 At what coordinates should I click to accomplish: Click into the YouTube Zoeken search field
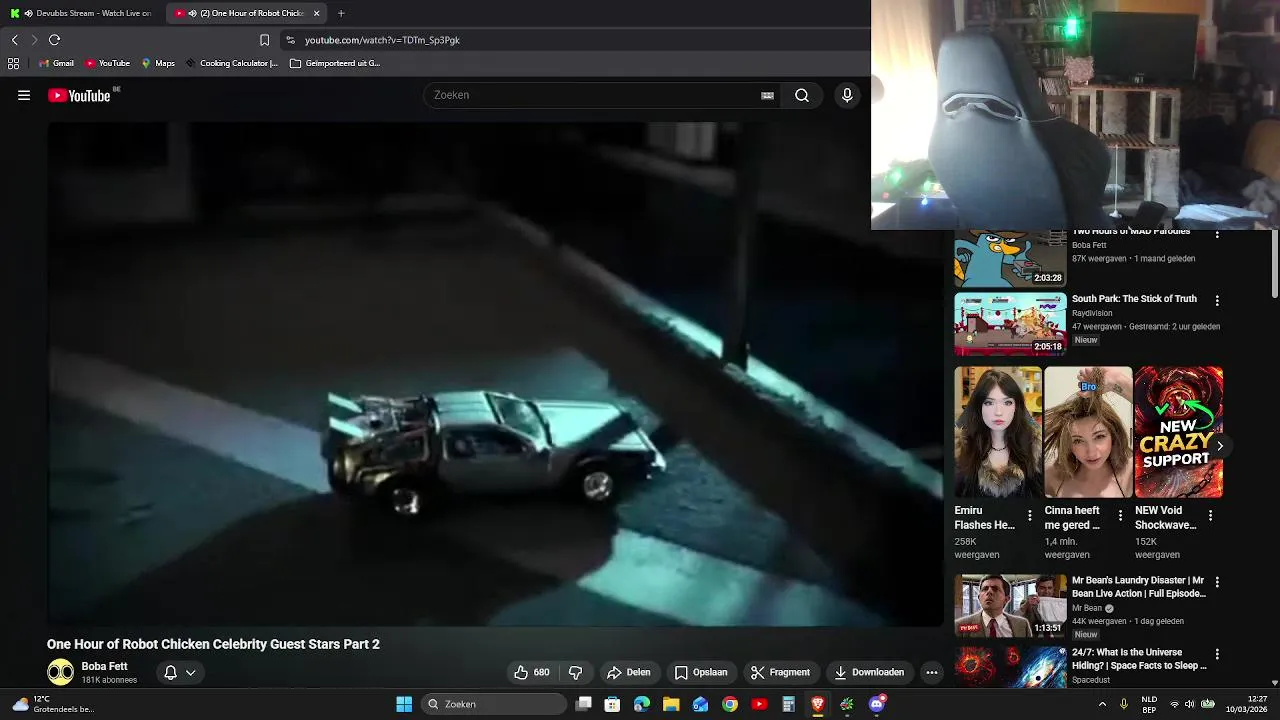click(594, 95)
